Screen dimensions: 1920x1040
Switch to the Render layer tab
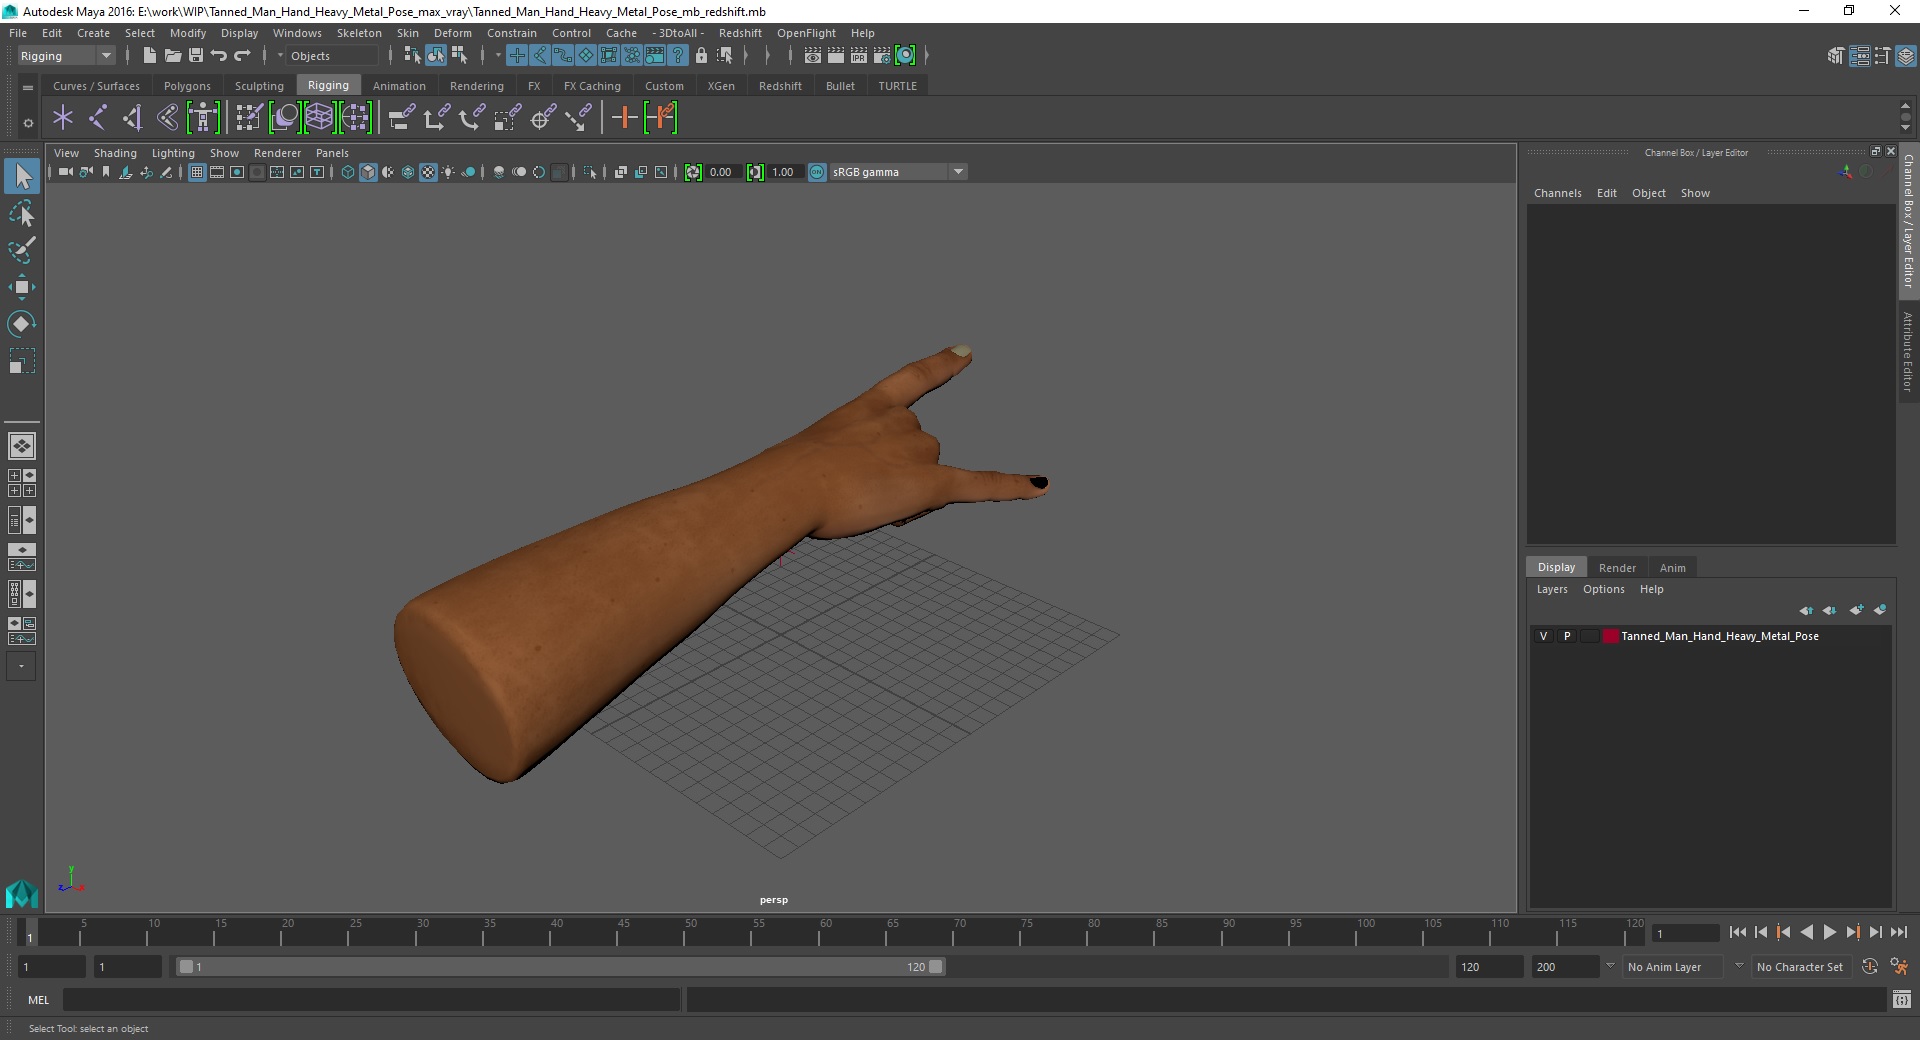pos(1617,567)
